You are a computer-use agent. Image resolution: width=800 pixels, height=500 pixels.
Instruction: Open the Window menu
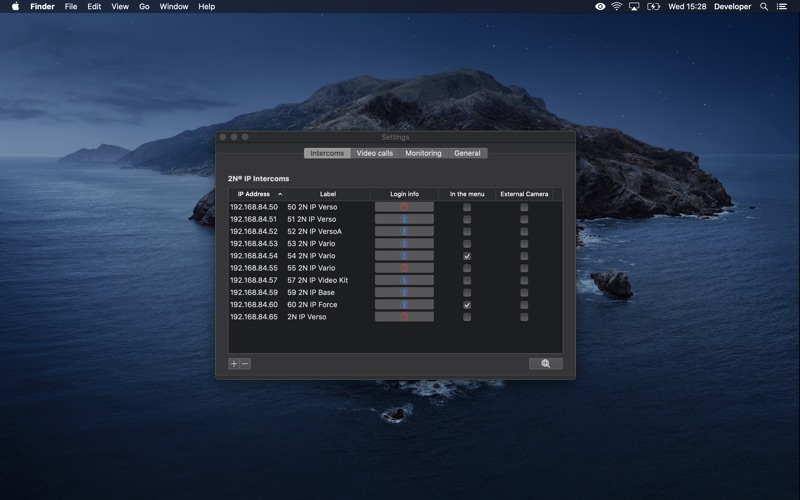(x=173, y=7)
